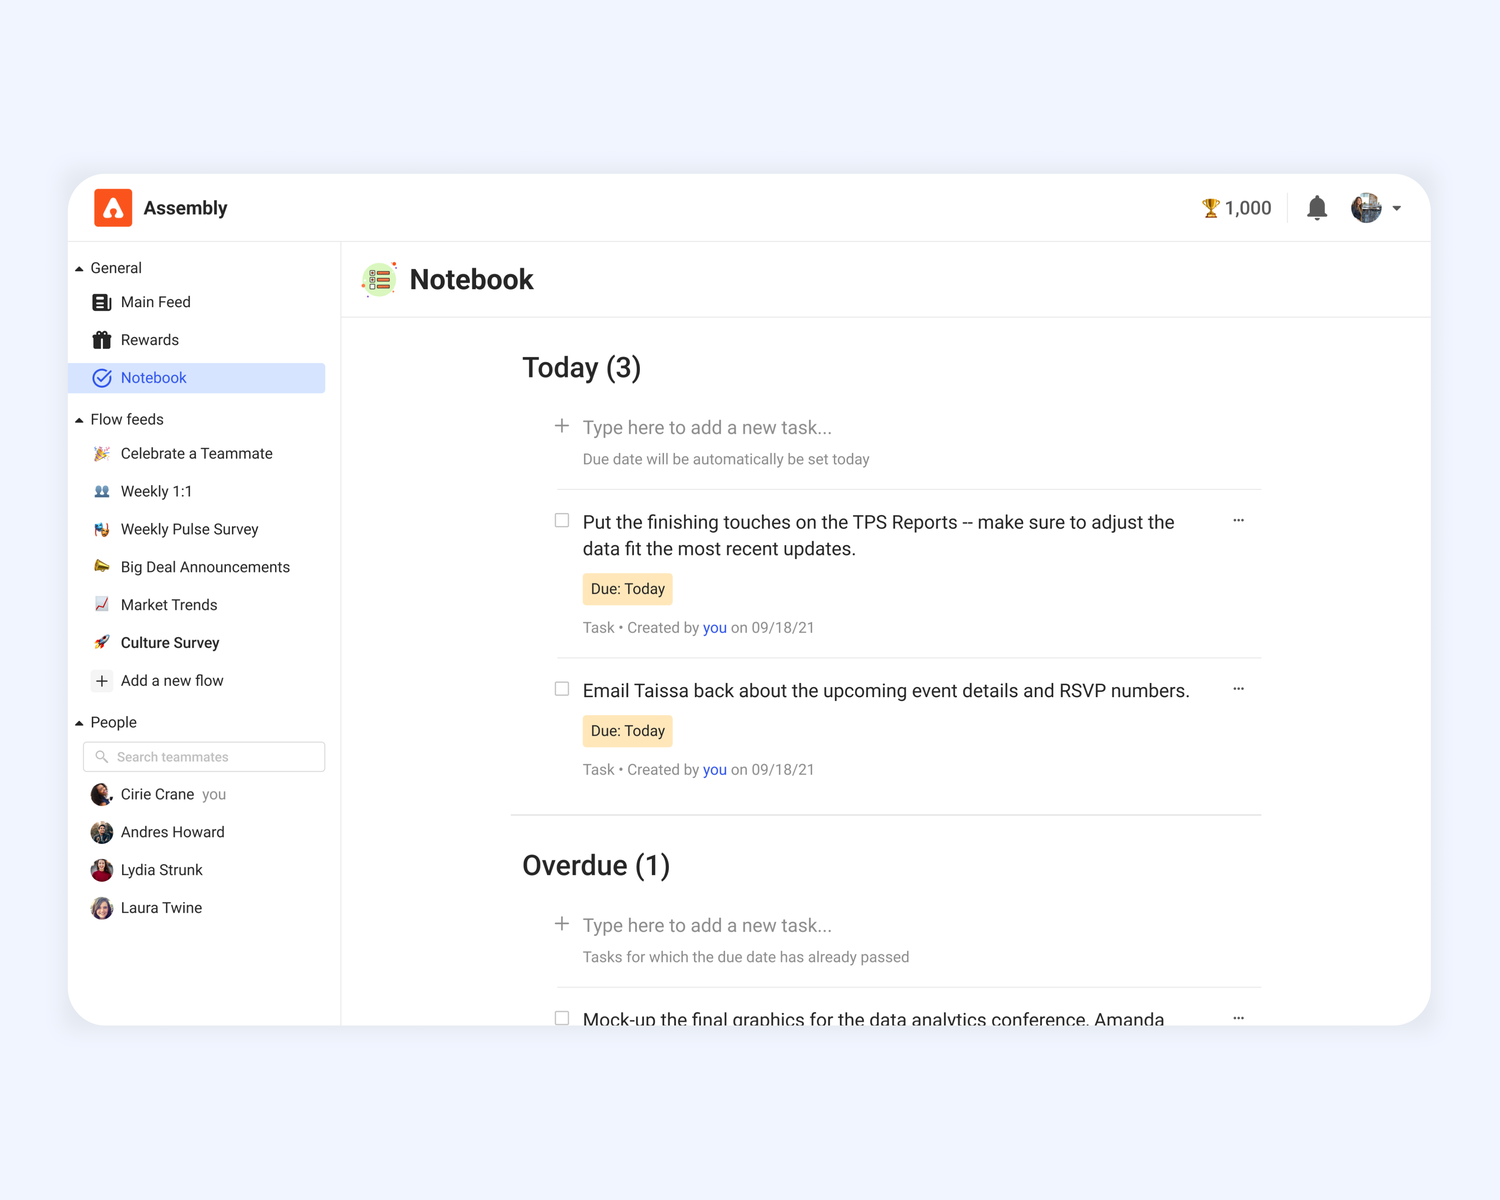The image size is (1500, 1200).
Task: Check the Email Taissa task checkbox
Action: (x=561, y=688)
